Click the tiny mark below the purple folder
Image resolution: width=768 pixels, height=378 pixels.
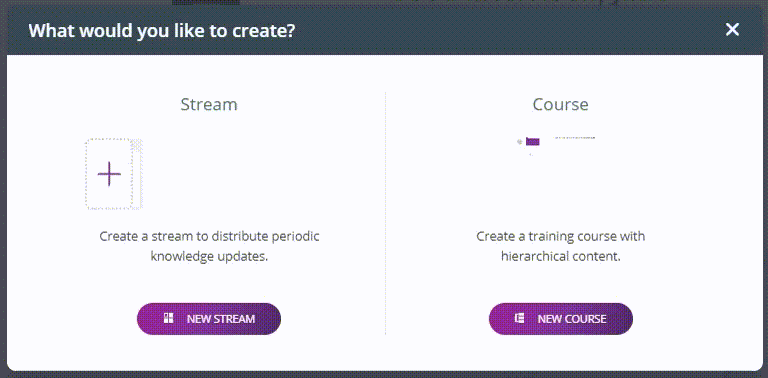[x=531, y=155]
